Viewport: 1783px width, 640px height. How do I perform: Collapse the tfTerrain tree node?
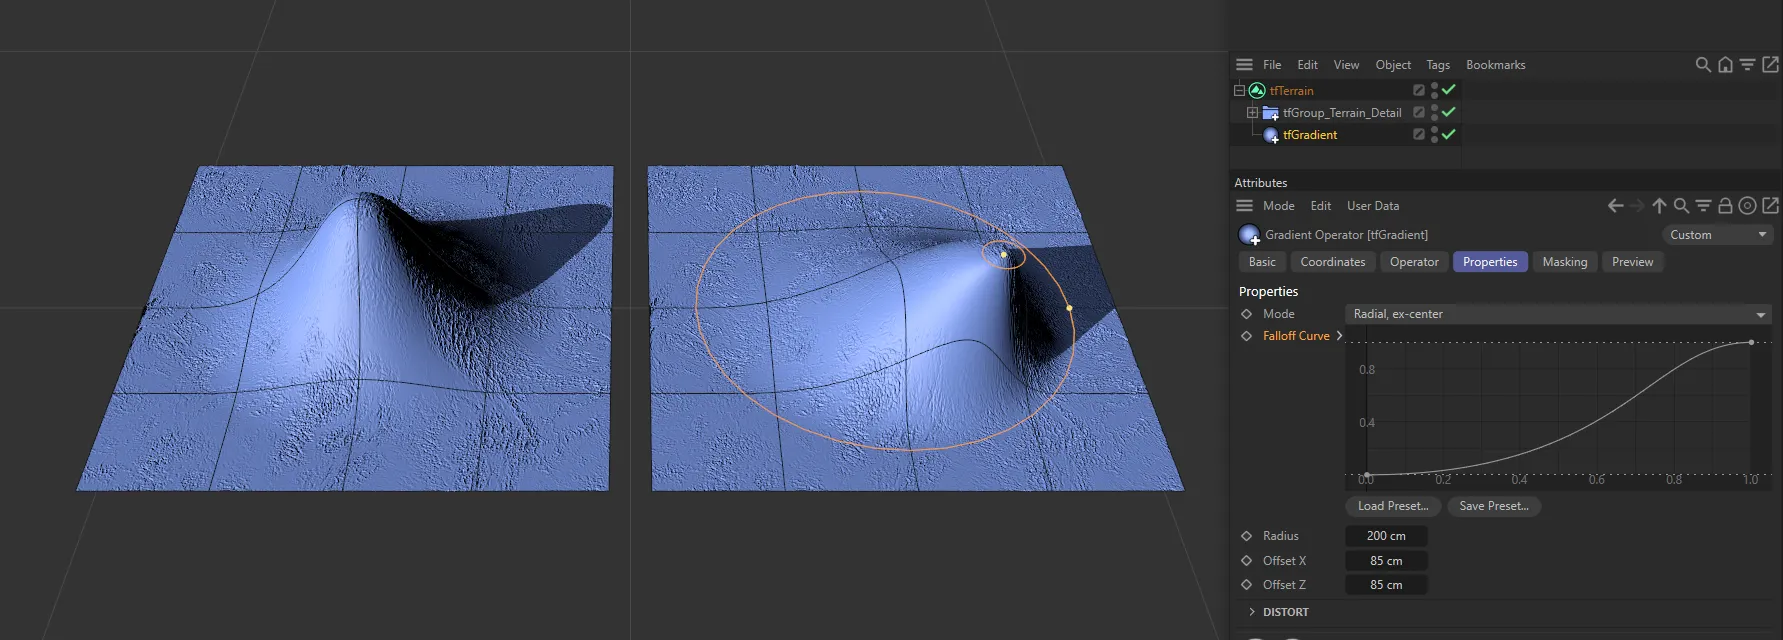tap(1239, 90)
